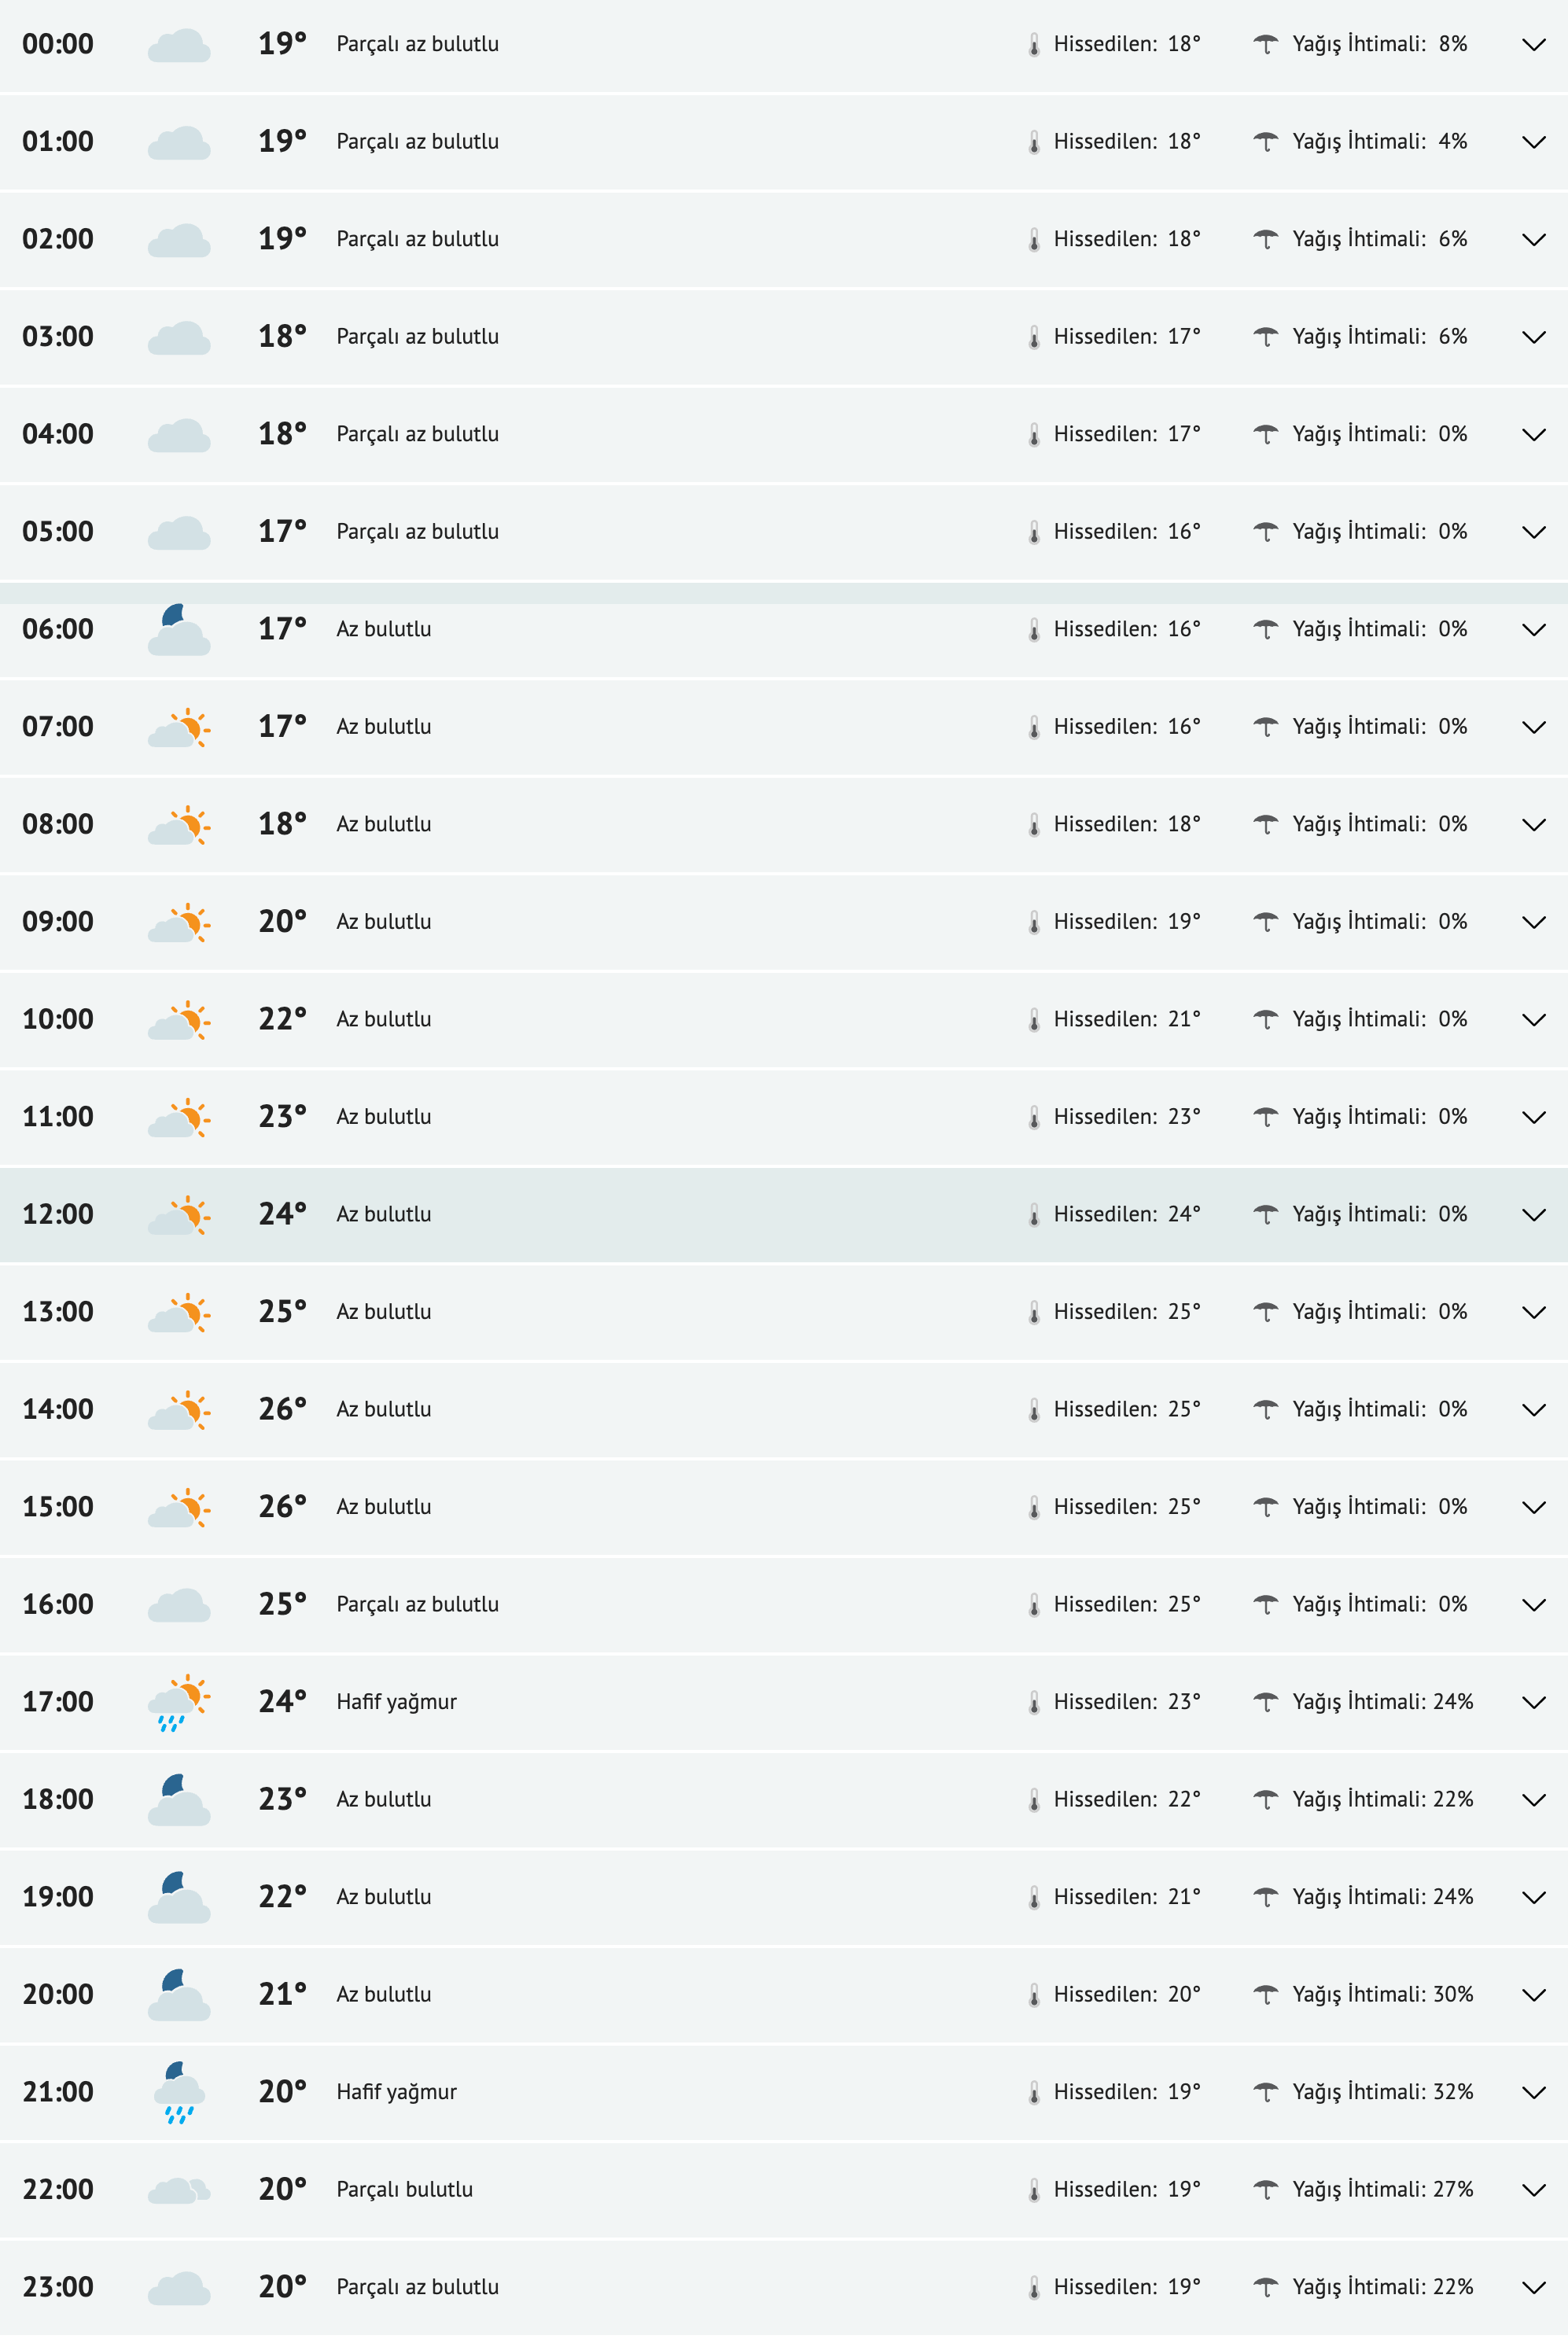
Task: Click the umbrella icon in 03:00 row
Action: coord(1266,337)
